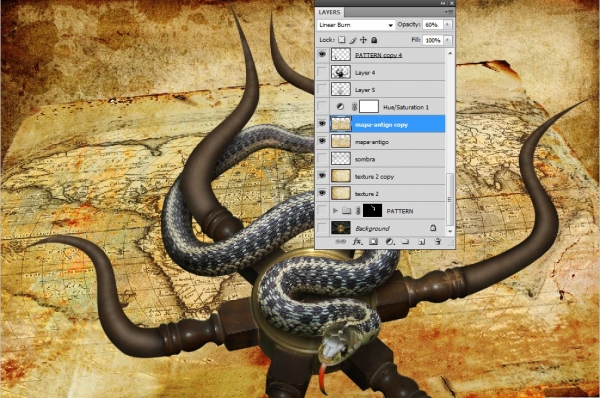This screenshot has height=398, width=600.
Task: Enable lock all icon
Action: pyautogui.click(x=374, y=40)
